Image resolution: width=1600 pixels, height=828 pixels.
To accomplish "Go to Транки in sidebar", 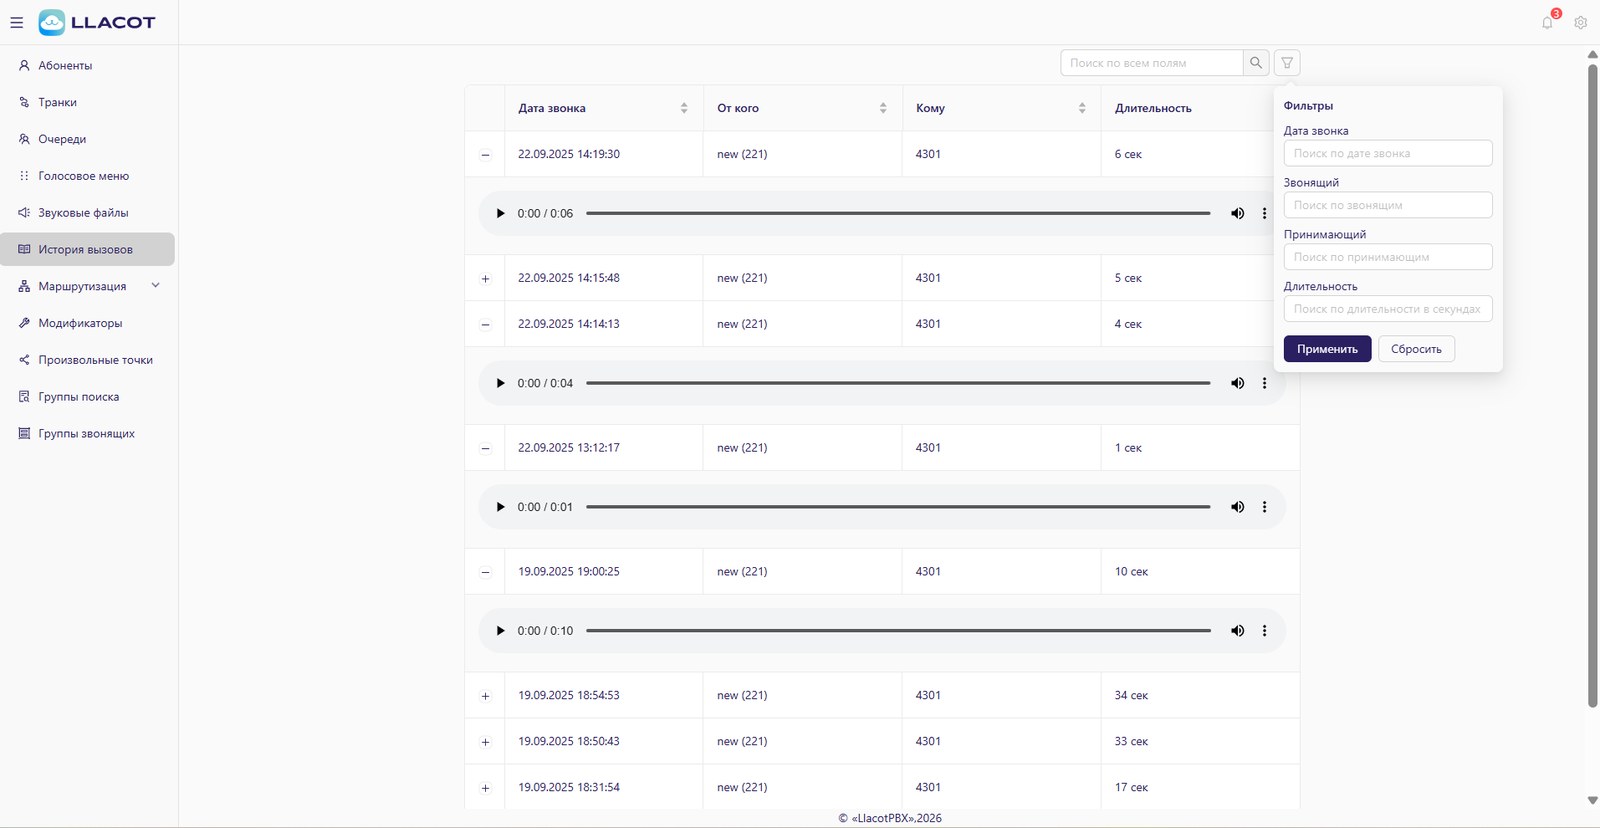I will coord(87,102).
